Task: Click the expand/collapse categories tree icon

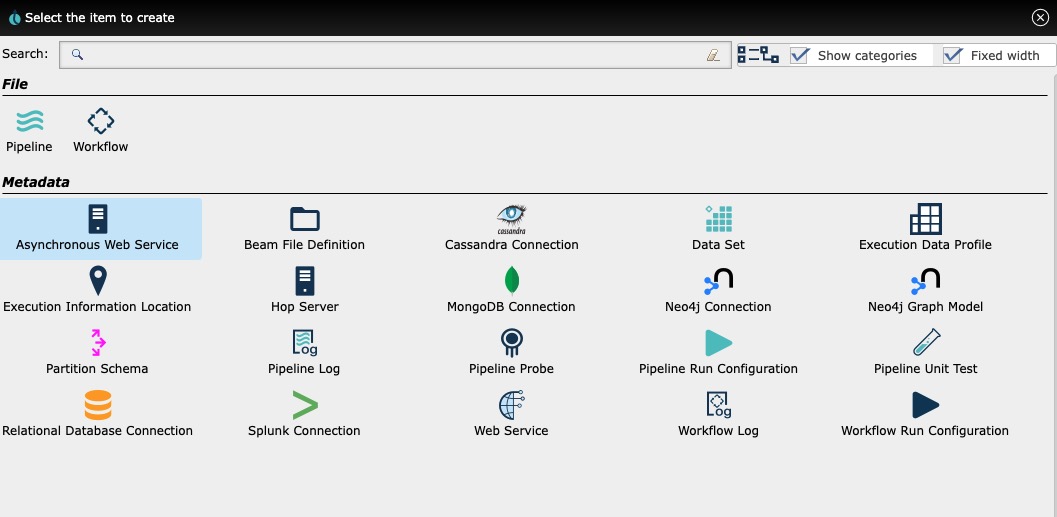Action: point(757,55)
